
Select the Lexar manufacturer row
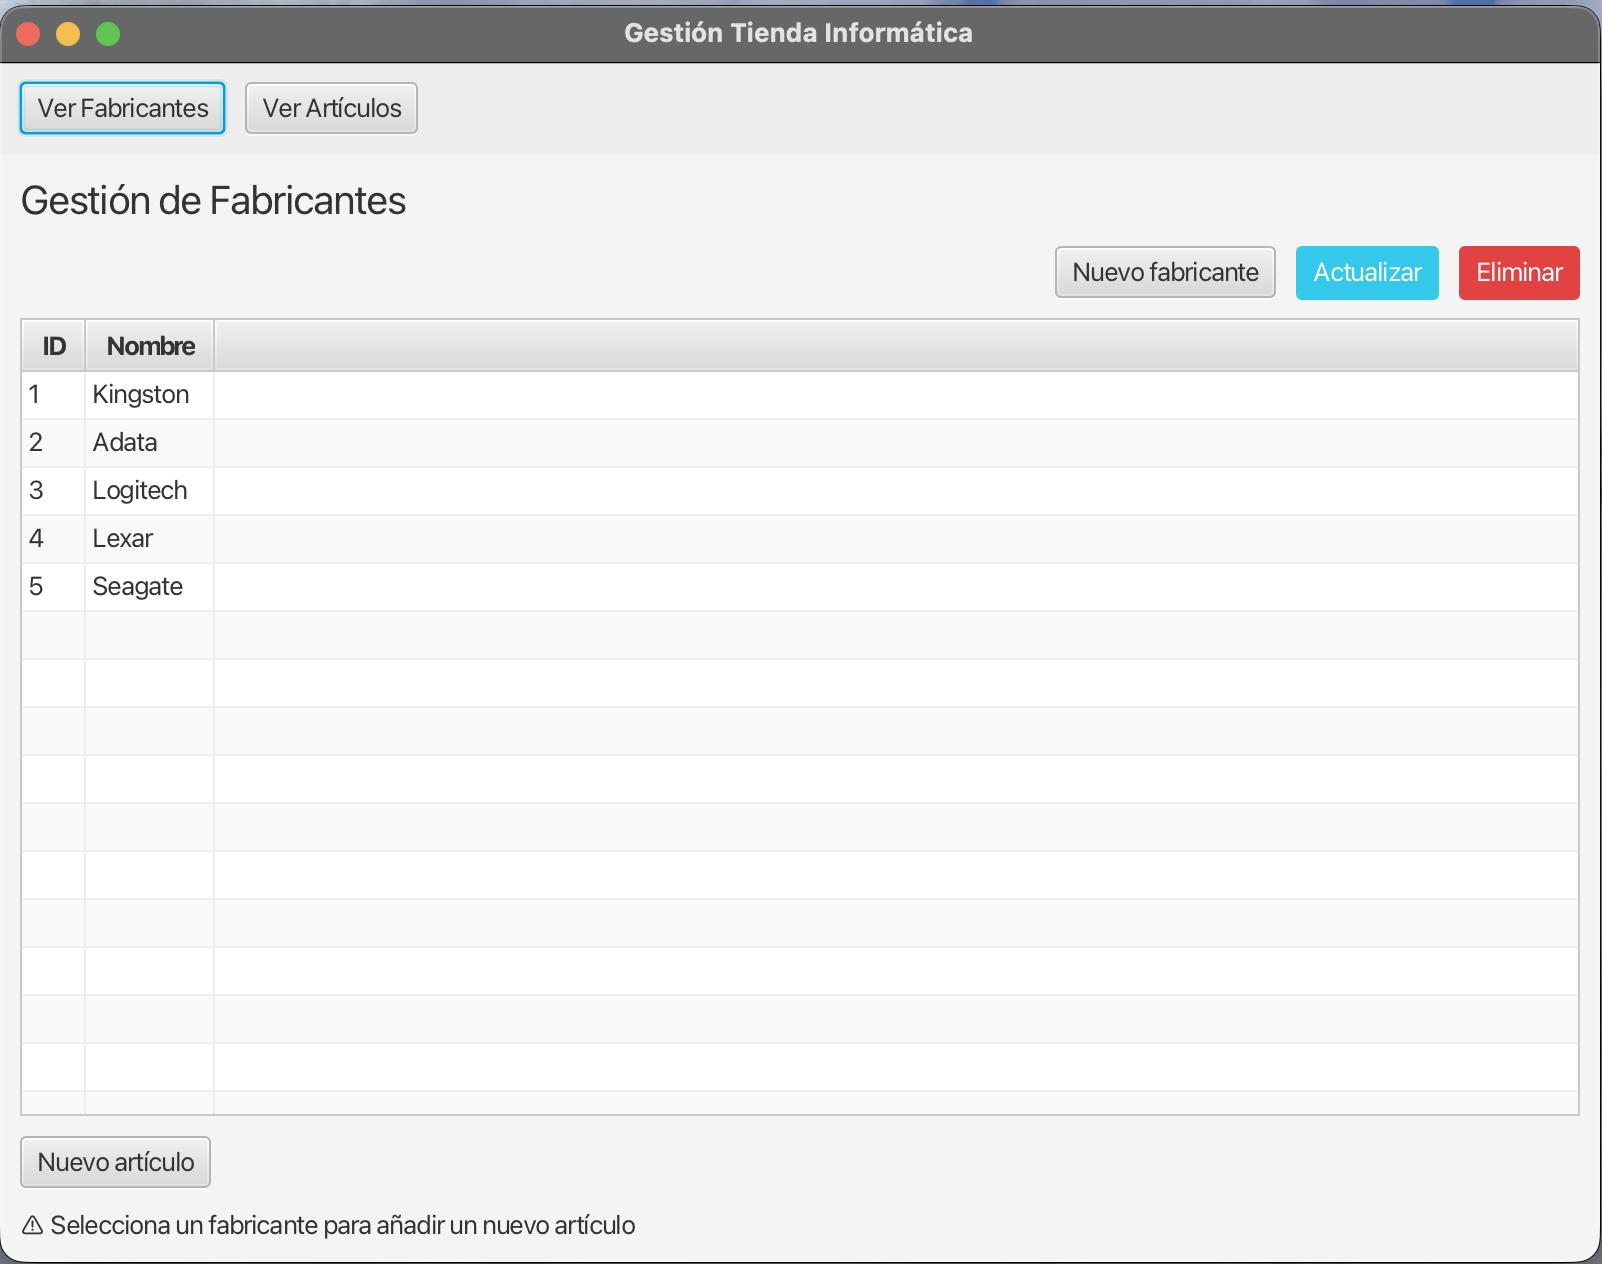click(x=800, y=539)
